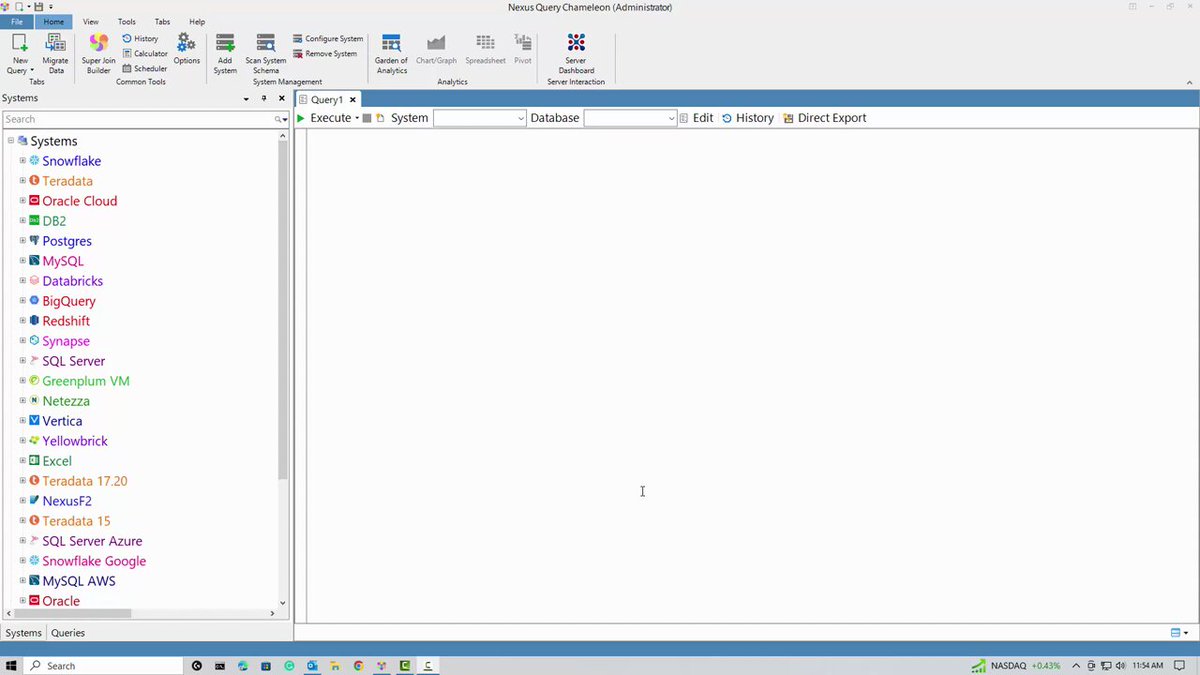Click the file icon before System label
1200x675 pixels.
[380, 118]
